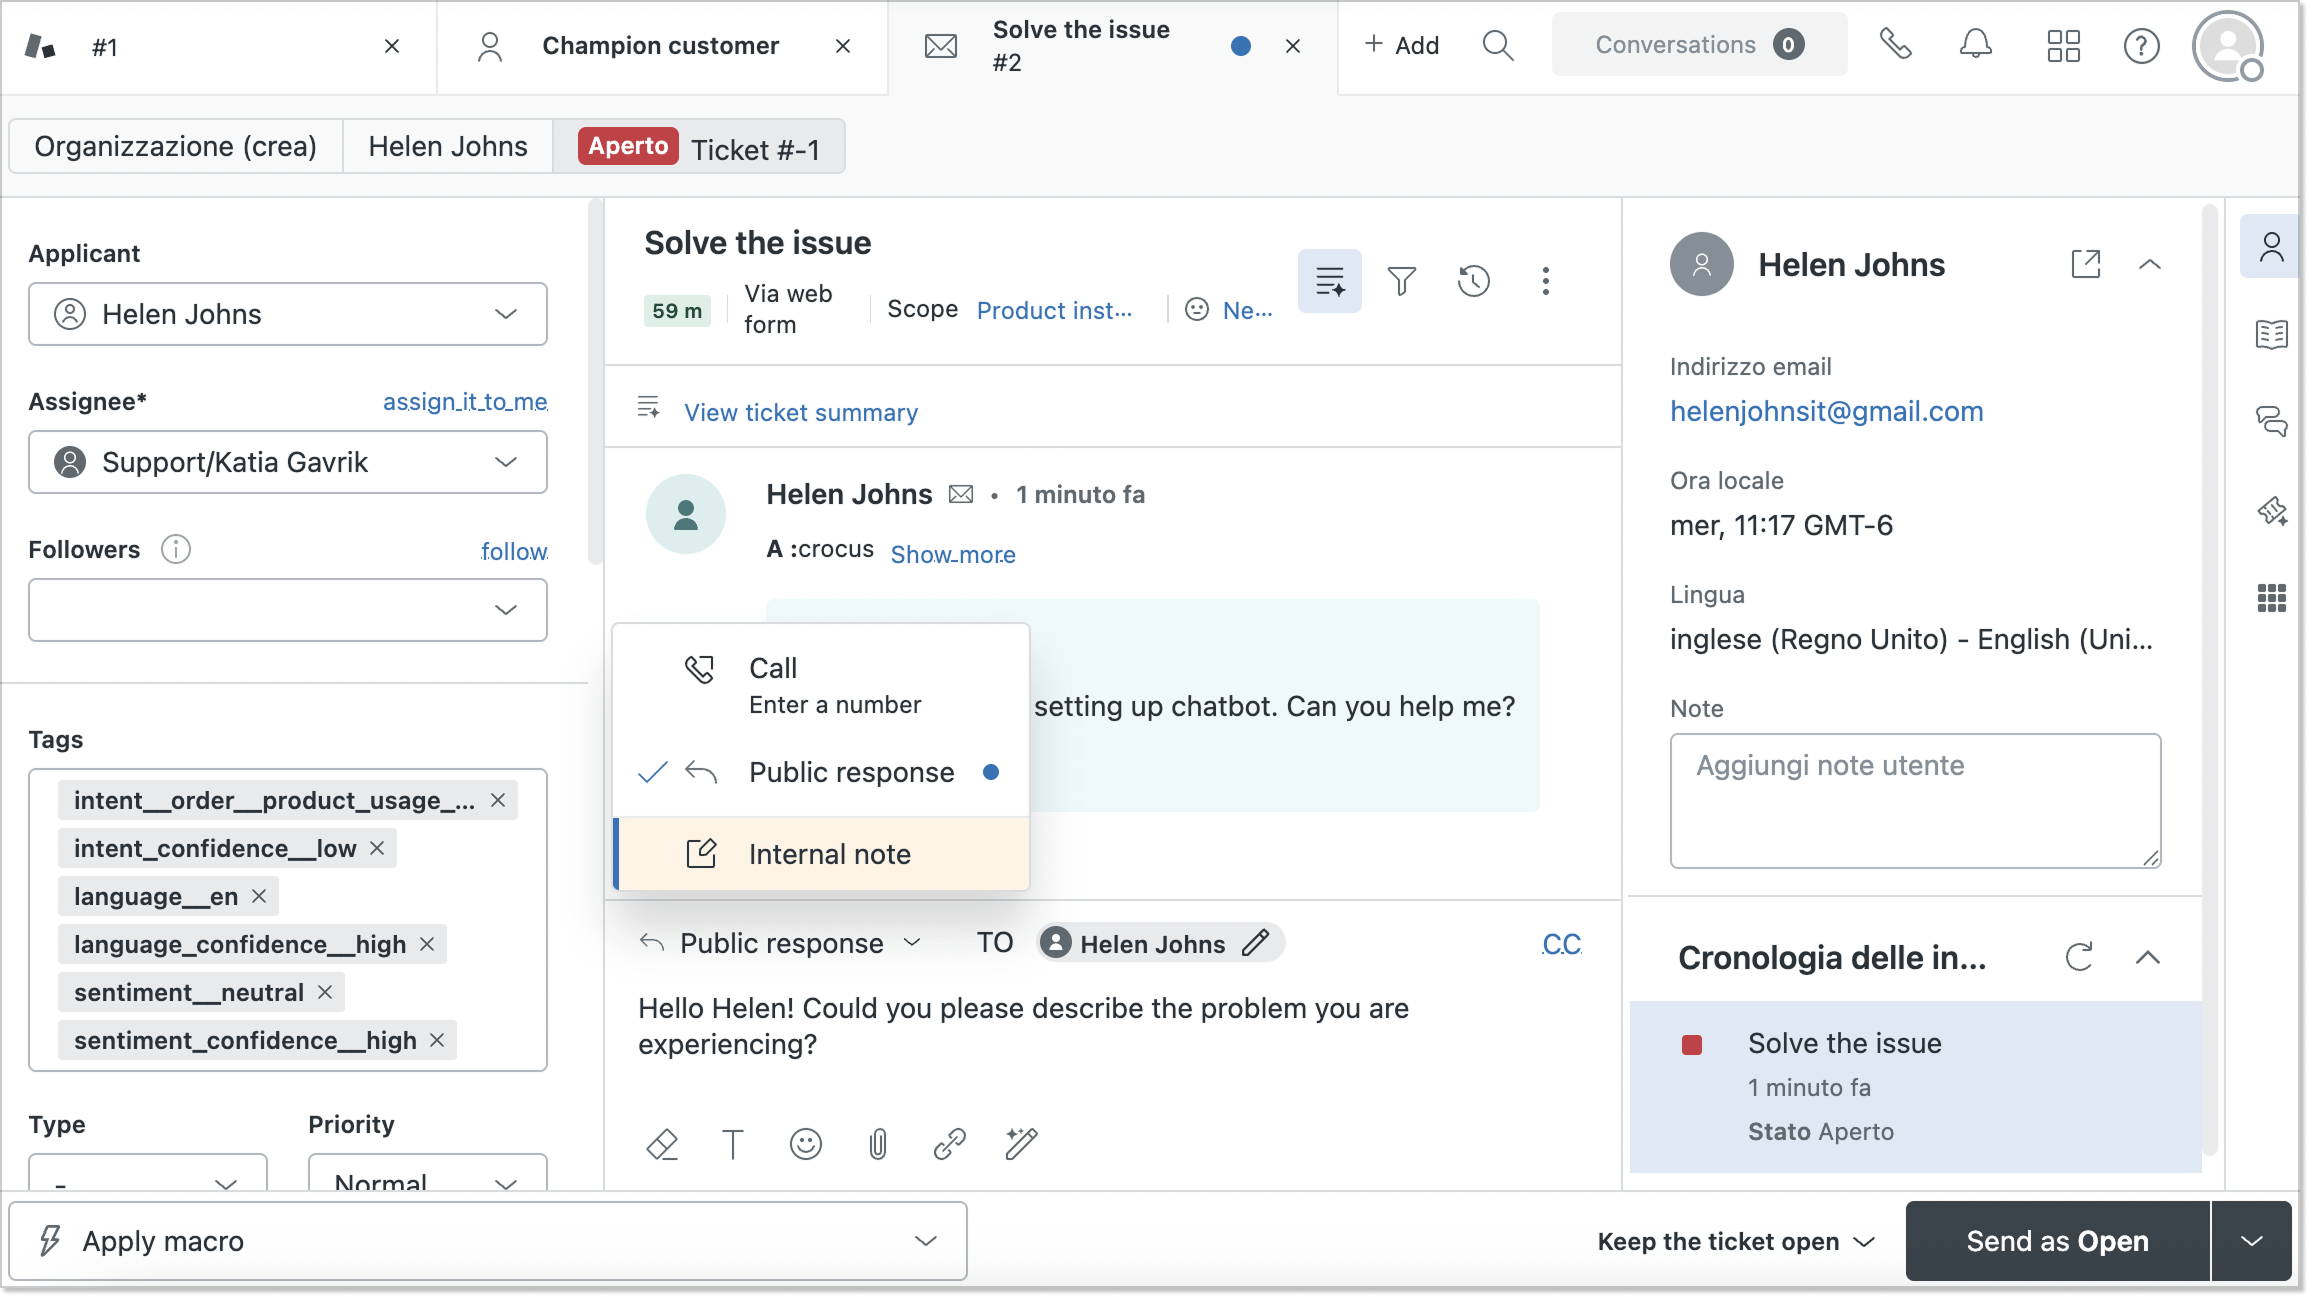
Task: Attach a file to the response
Action: pyautogui.click(x=877, y=1144)
